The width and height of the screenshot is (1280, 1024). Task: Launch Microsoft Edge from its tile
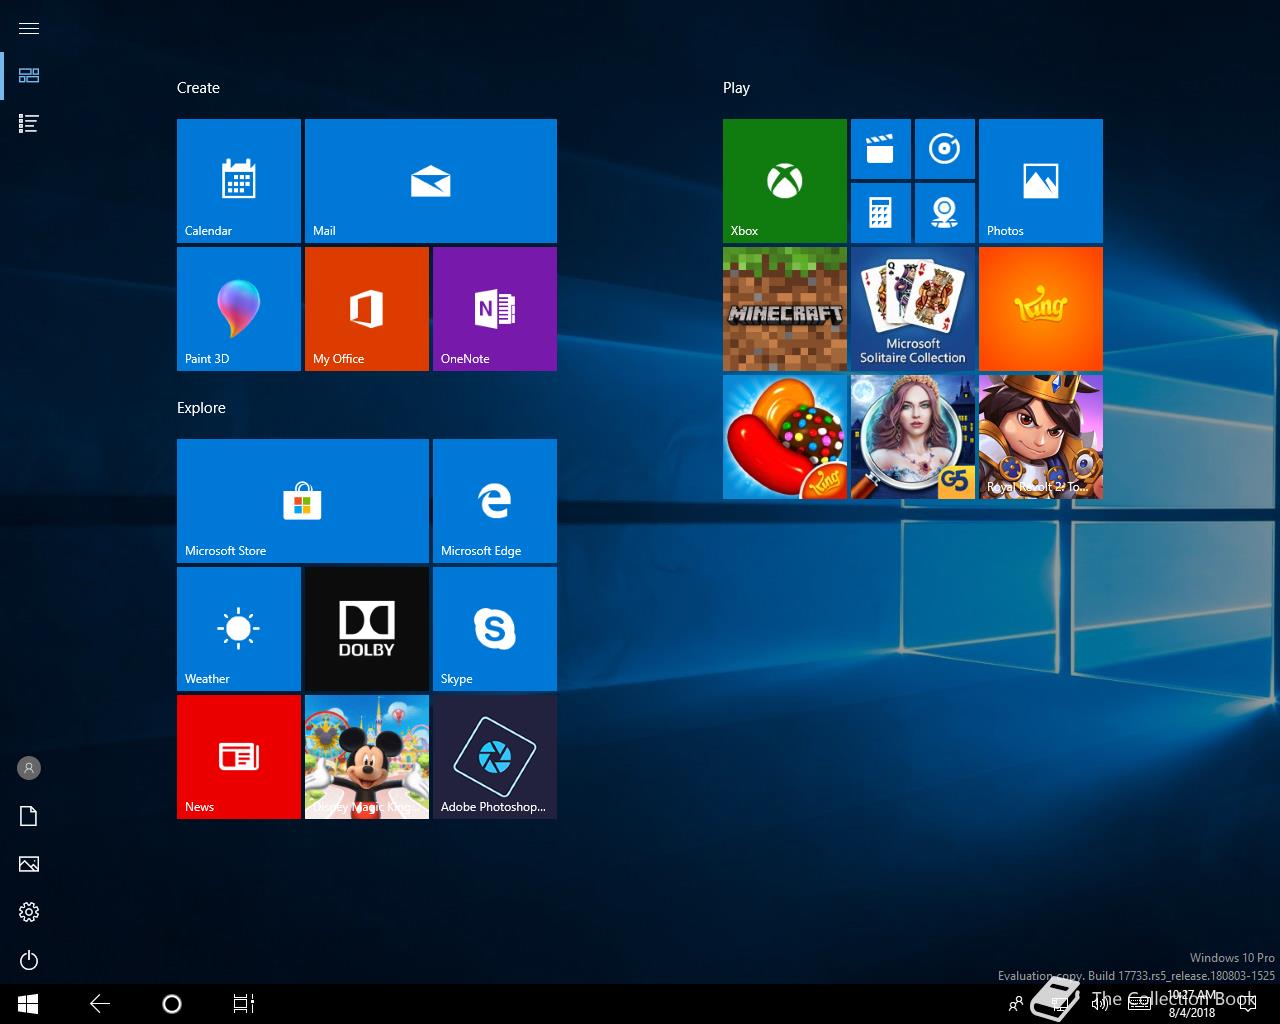[495, 501]
